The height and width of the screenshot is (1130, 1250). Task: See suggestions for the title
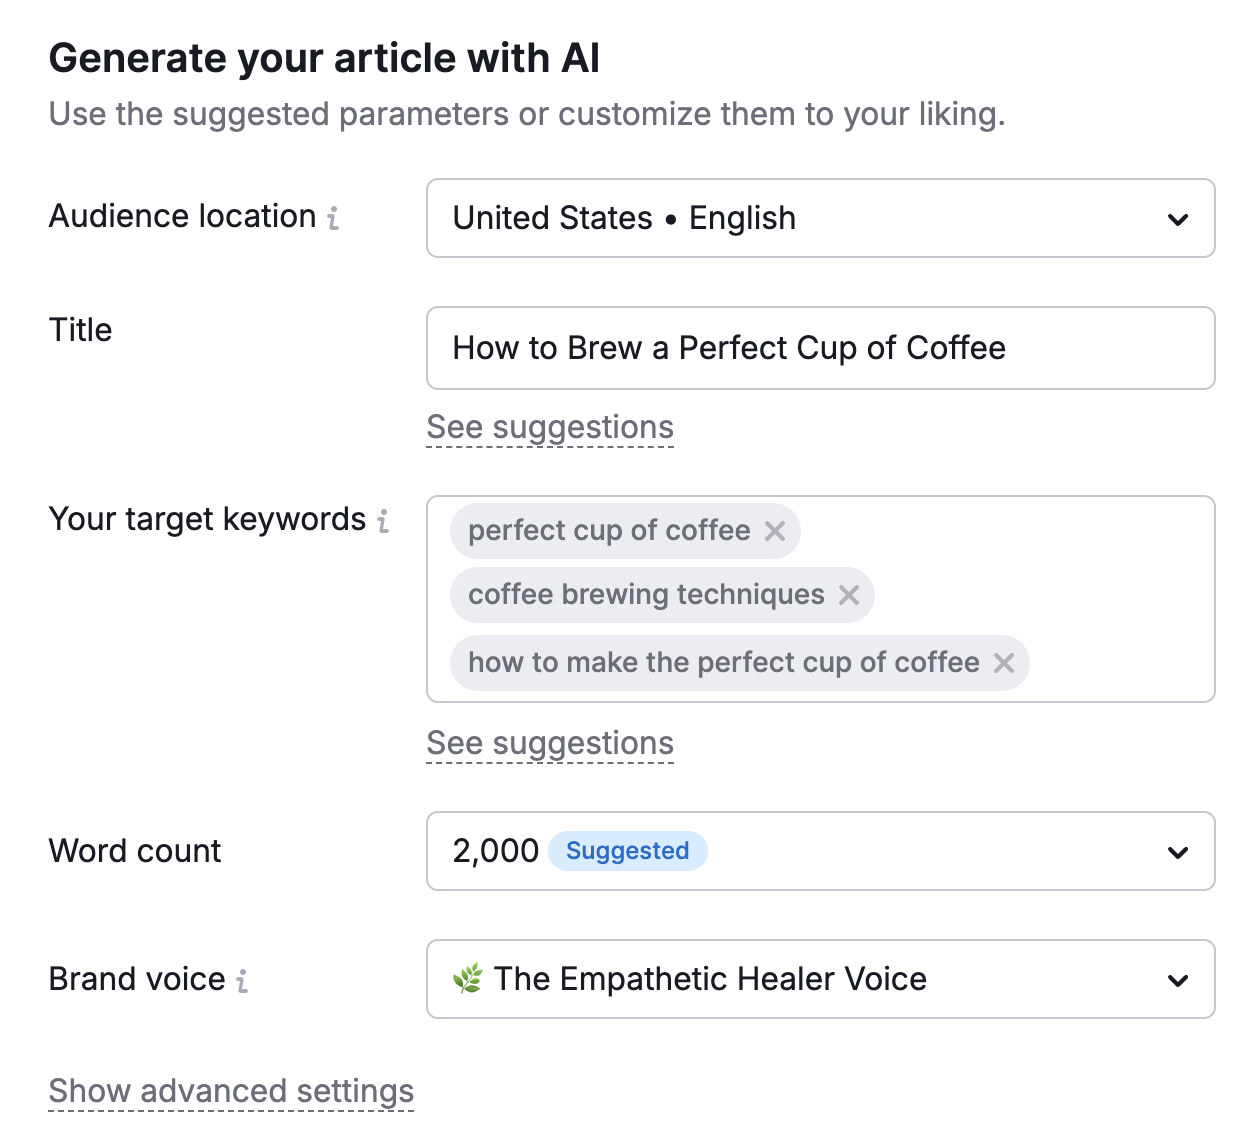(550, 428)
